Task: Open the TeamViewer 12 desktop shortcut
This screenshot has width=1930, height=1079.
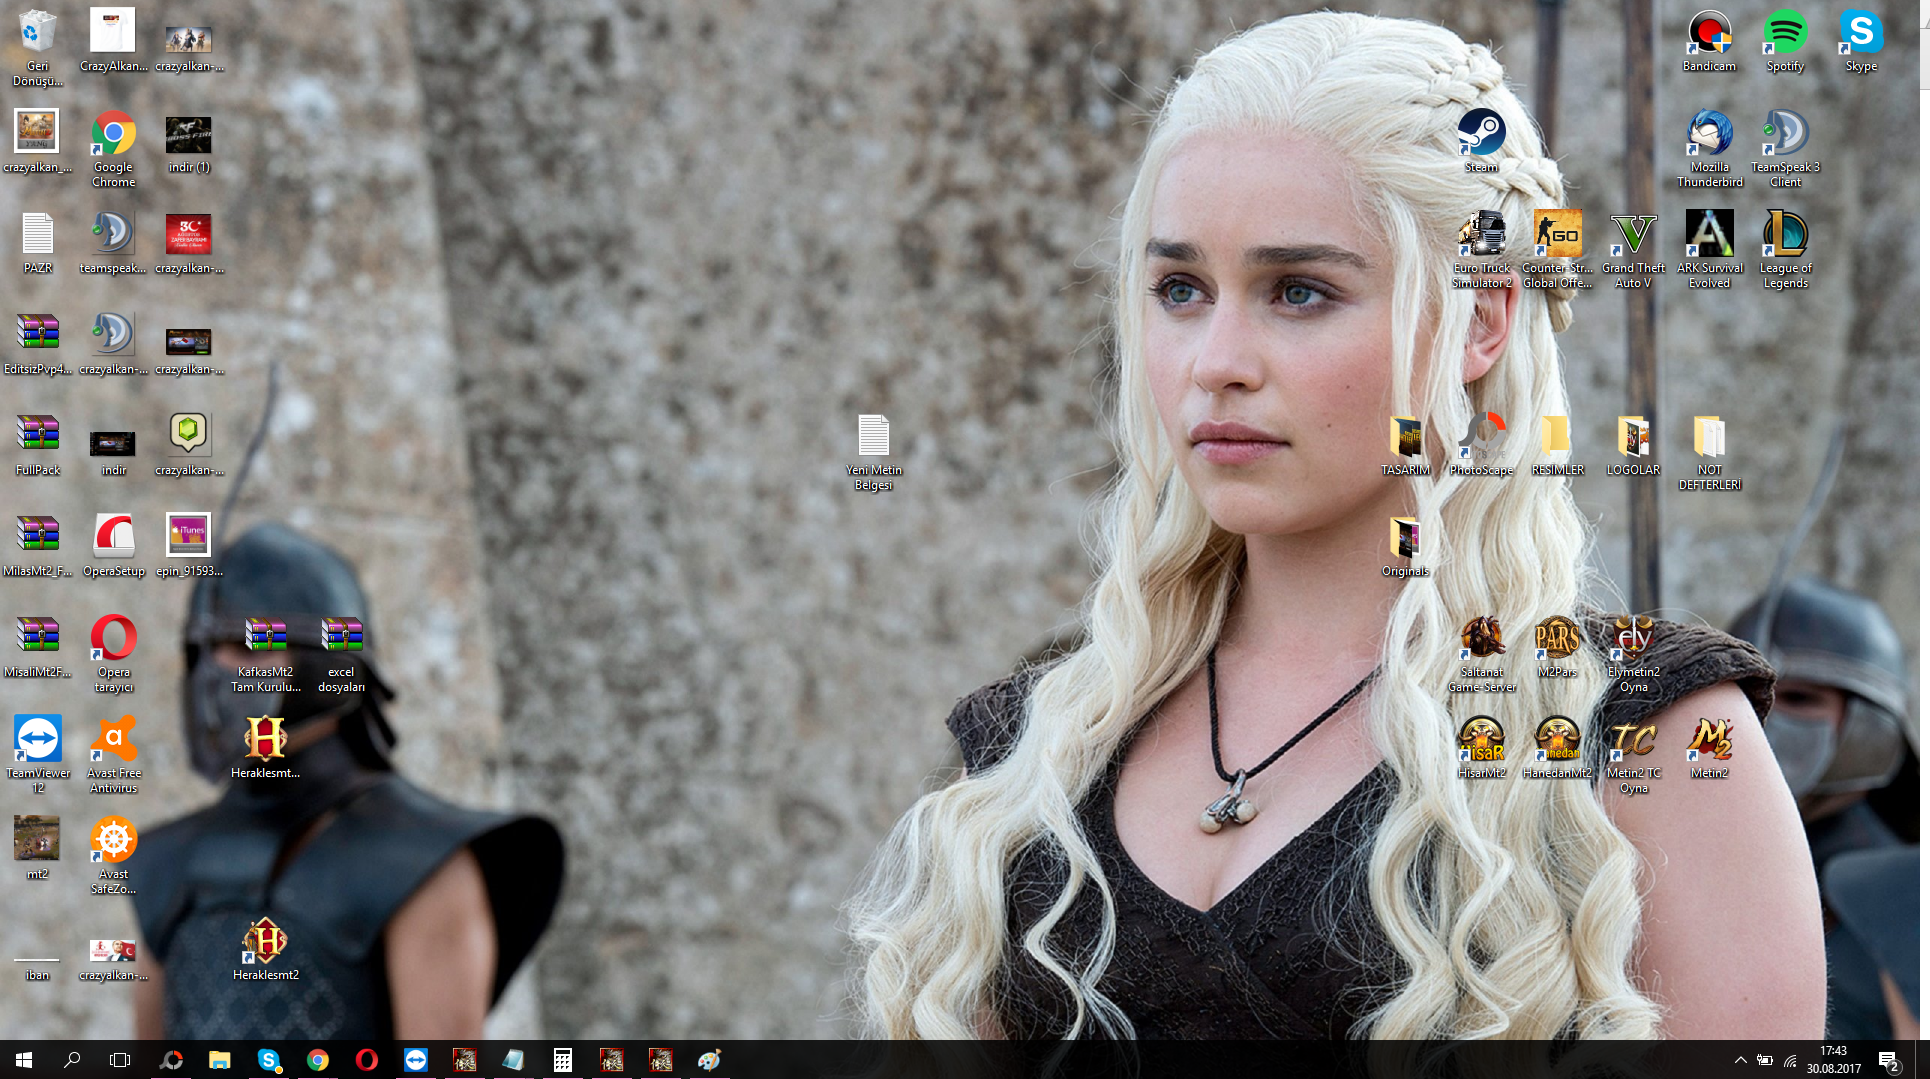Action: pos(37,755)
